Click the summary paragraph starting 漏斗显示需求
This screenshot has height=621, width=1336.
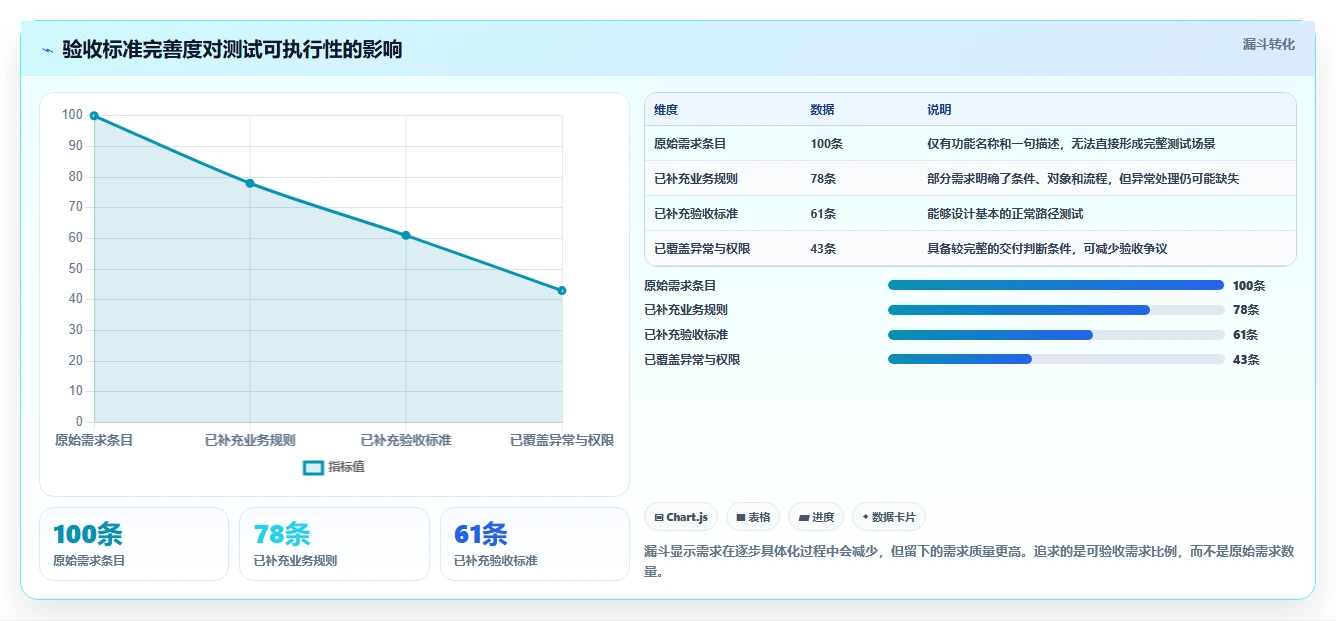970,561
